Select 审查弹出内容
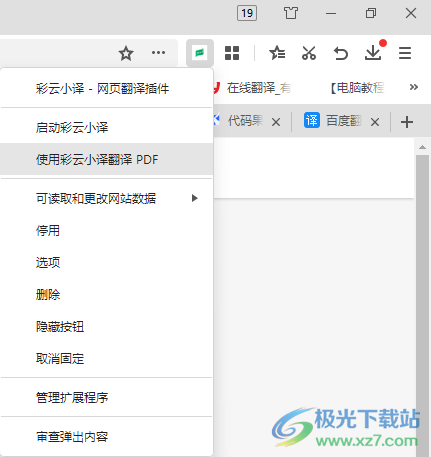Image resolution: width=431 pixels, height=457 pixels. click(107, 437)
